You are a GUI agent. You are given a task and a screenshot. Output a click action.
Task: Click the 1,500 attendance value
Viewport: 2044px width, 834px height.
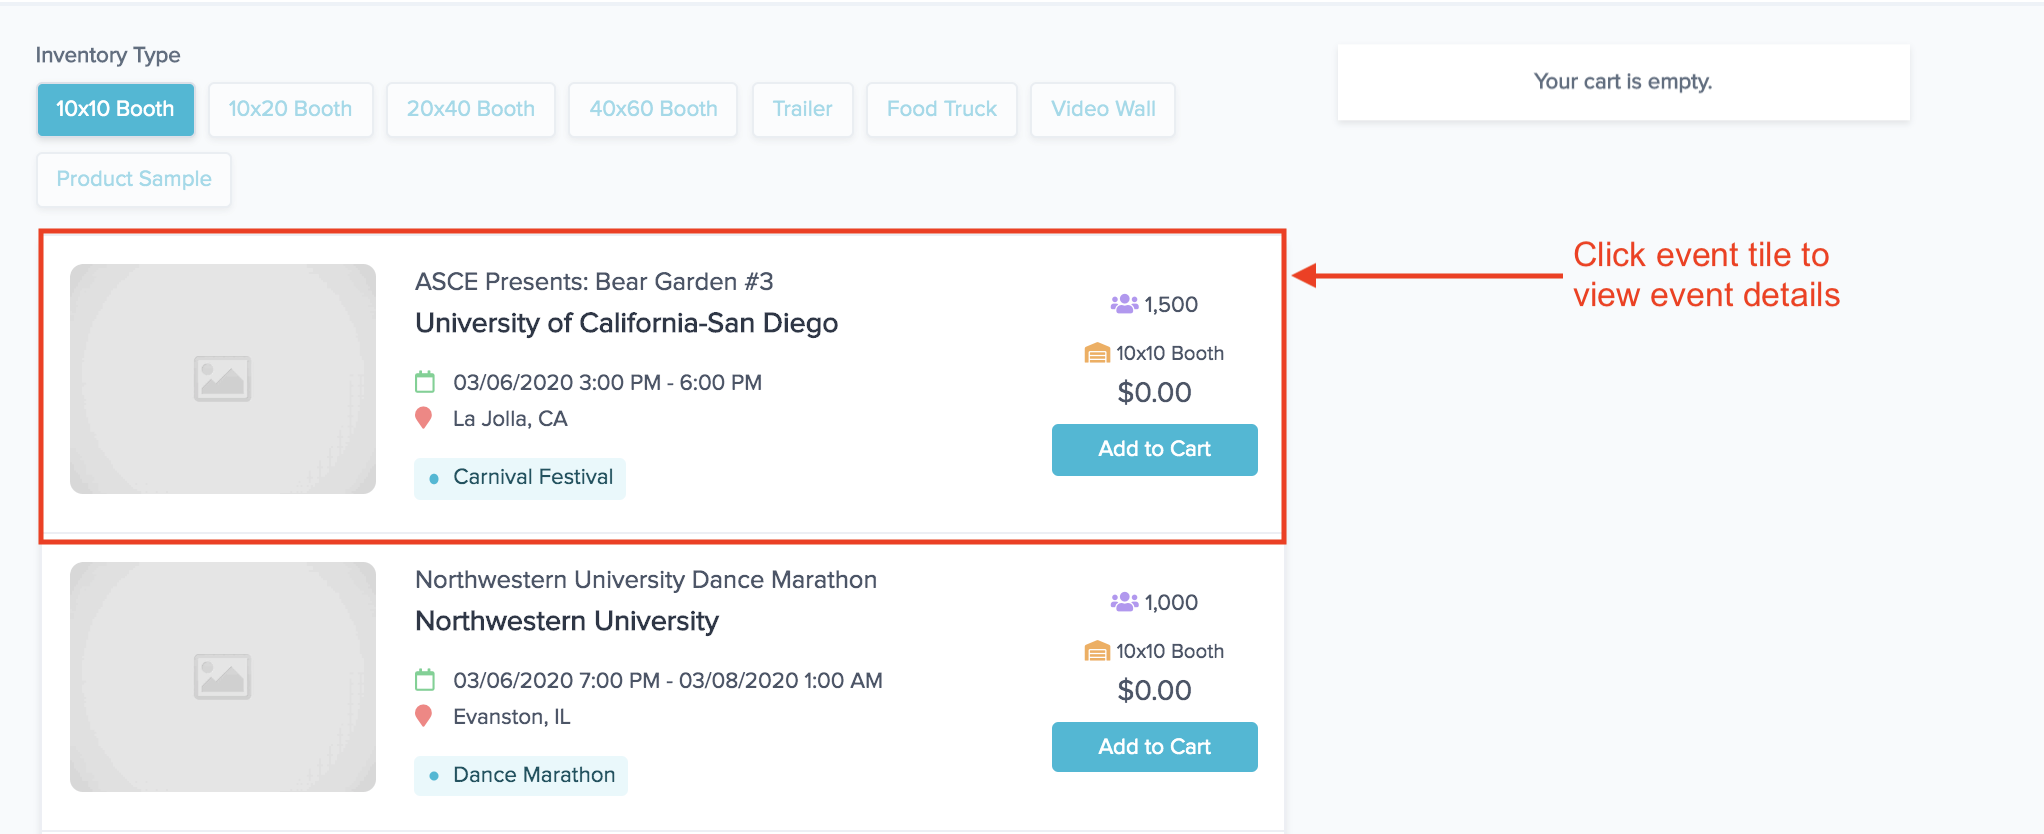[x=1171, y=305]
